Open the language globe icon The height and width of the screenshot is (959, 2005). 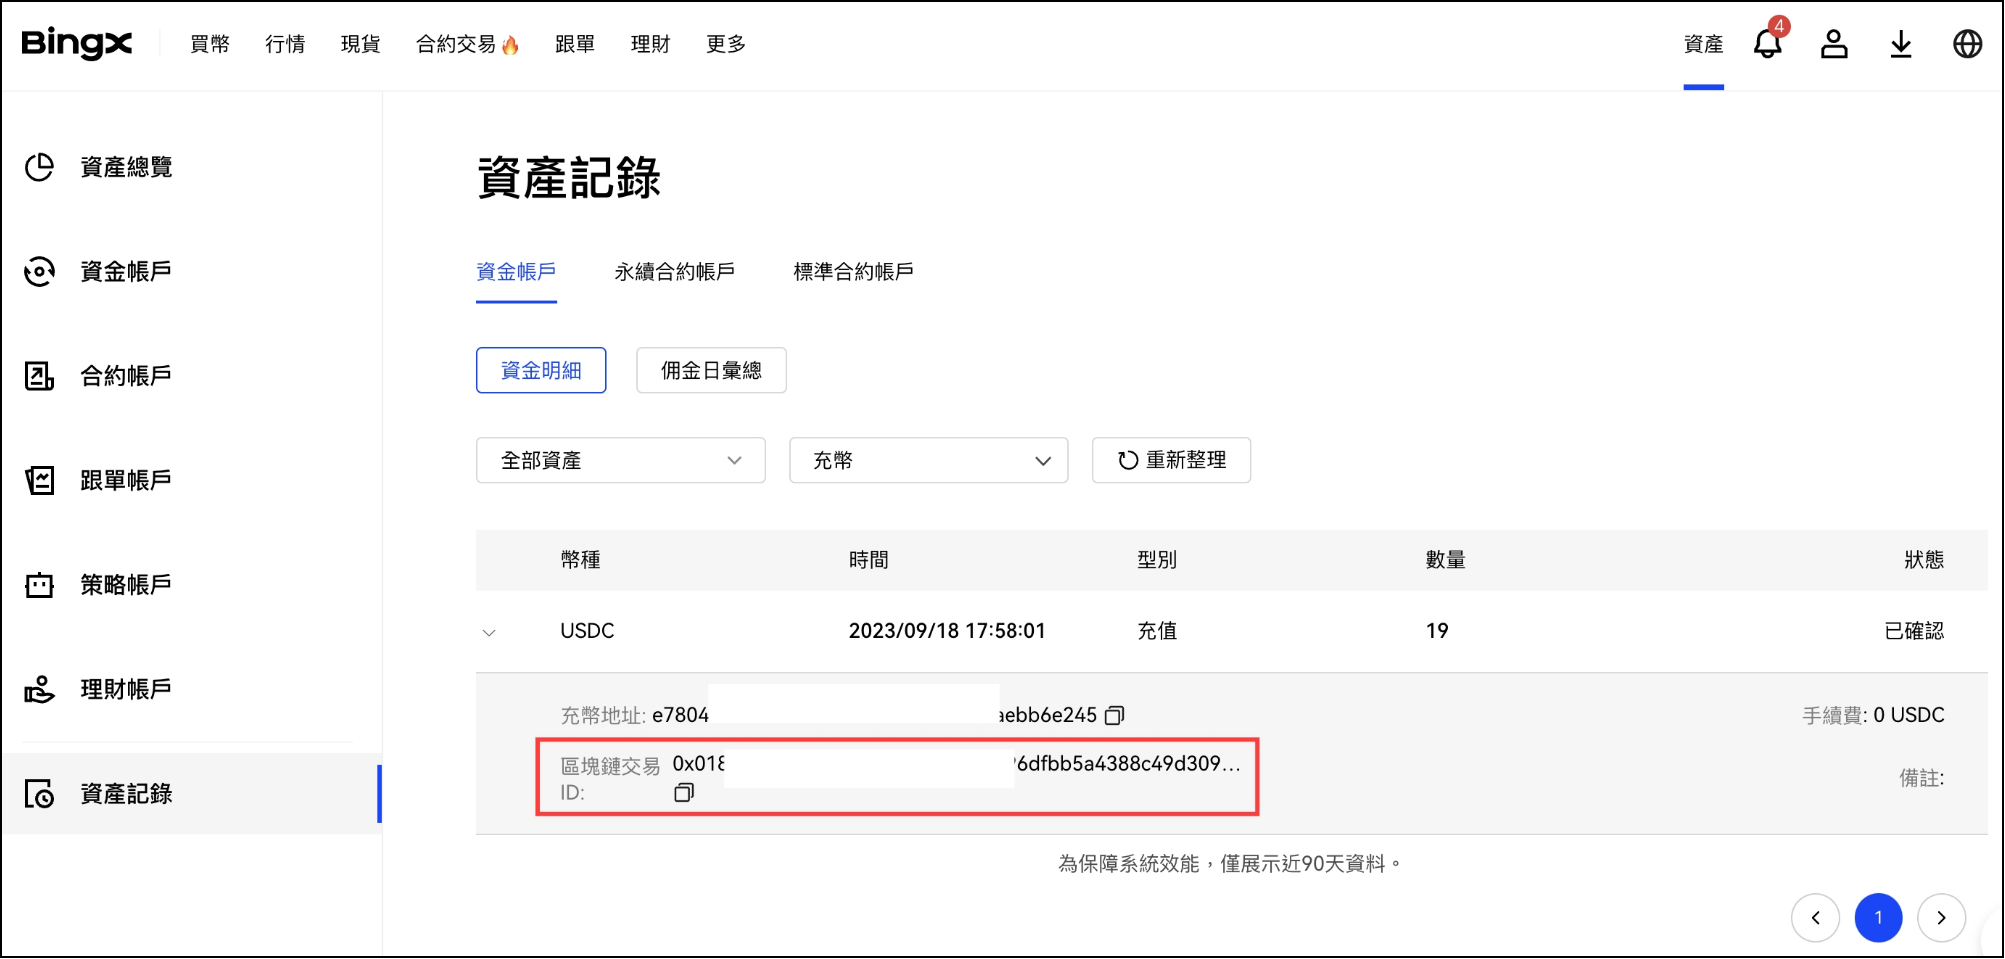tap(1967, 44)
